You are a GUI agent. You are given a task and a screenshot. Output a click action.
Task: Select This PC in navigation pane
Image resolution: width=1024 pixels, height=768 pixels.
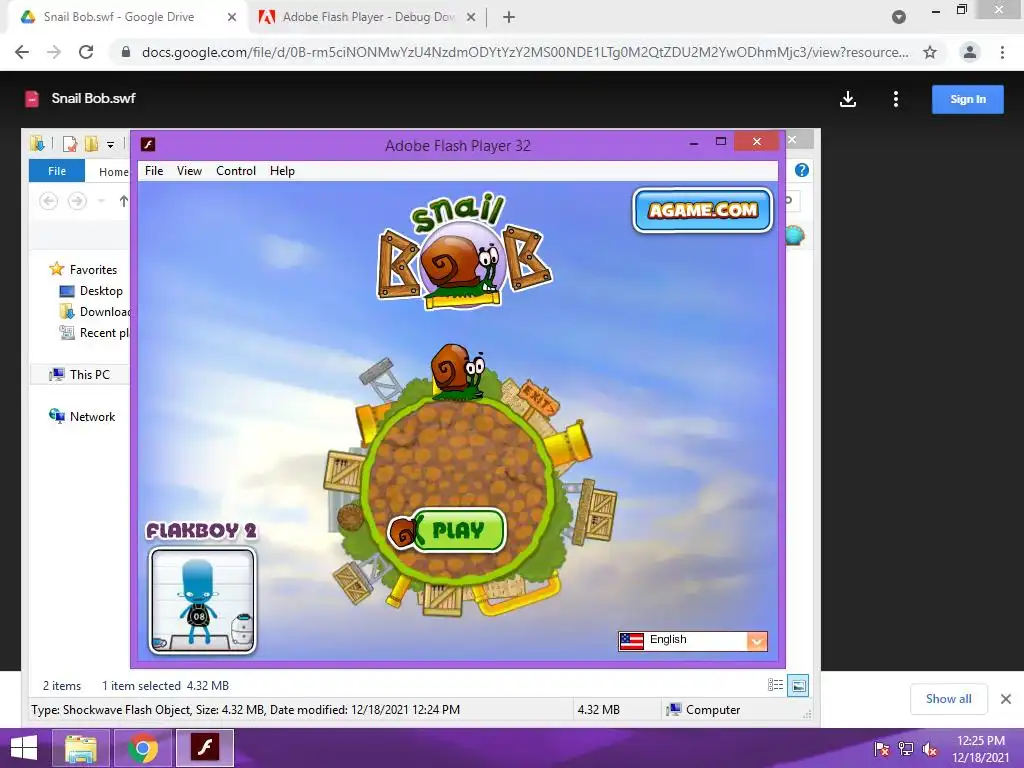80,375
